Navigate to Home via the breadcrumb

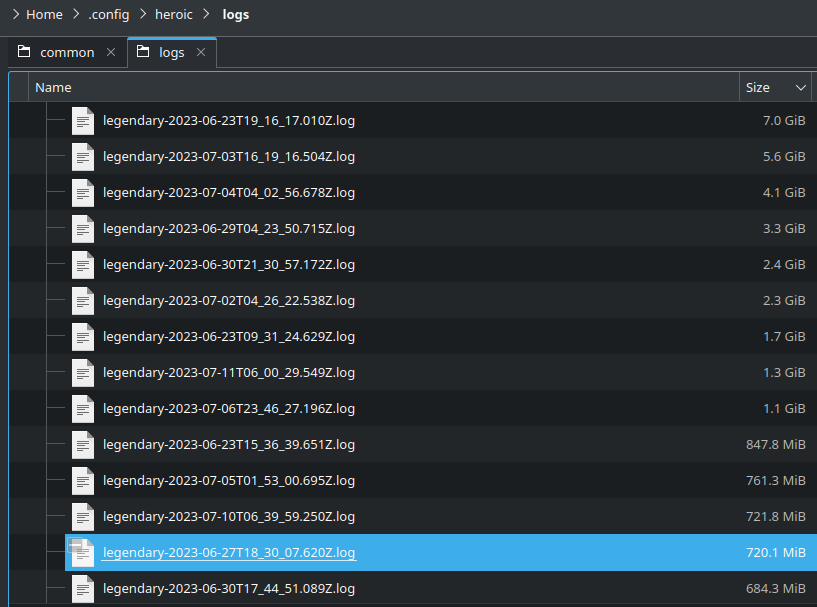[44, 14]
